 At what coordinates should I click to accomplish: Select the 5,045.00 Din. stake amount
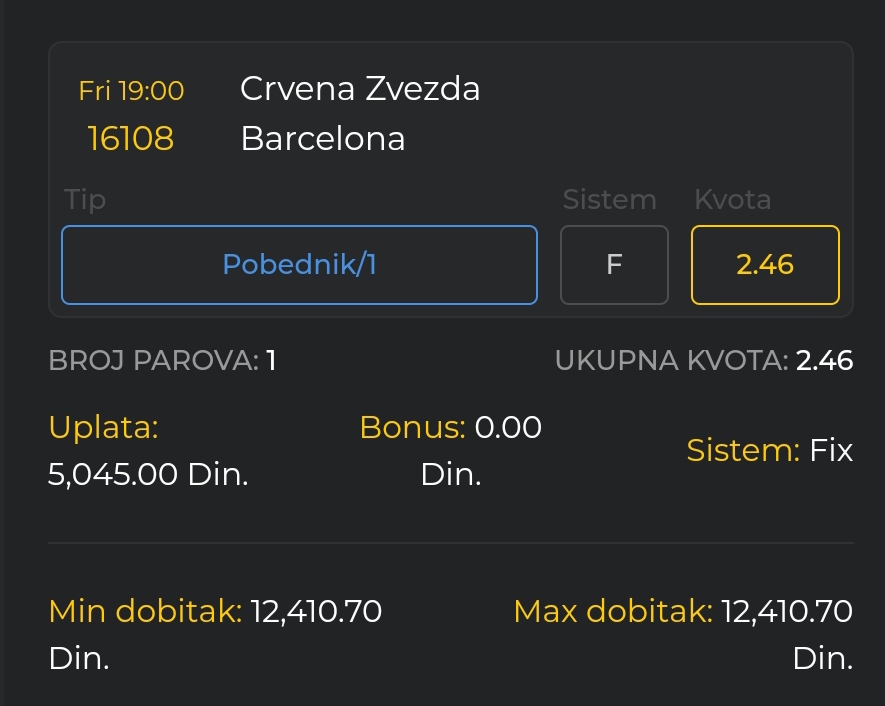[148, 474]
